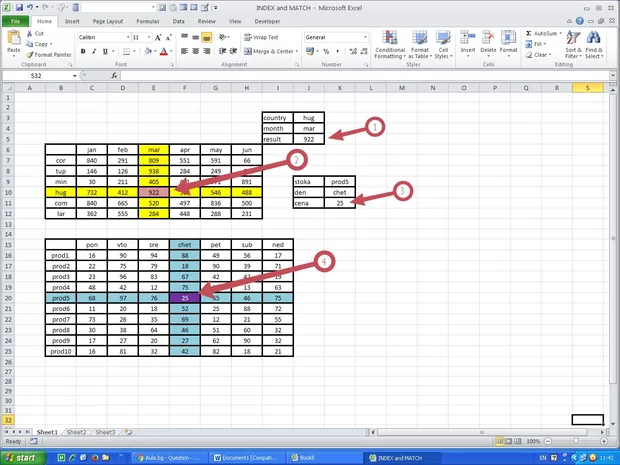Viewport: 620px width, 465px height.
Task: Switch to Sheet3 worksheet tab
Action: [x=105, y=432]
